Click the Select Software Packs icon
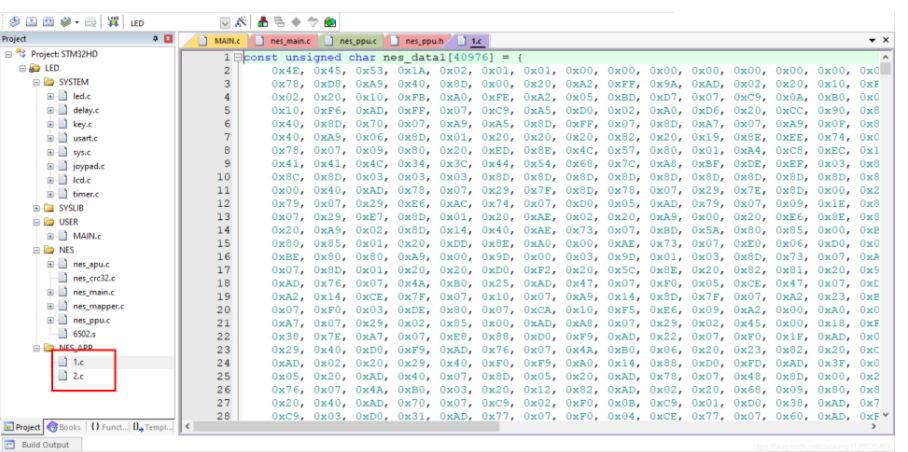 click(313, 22)
